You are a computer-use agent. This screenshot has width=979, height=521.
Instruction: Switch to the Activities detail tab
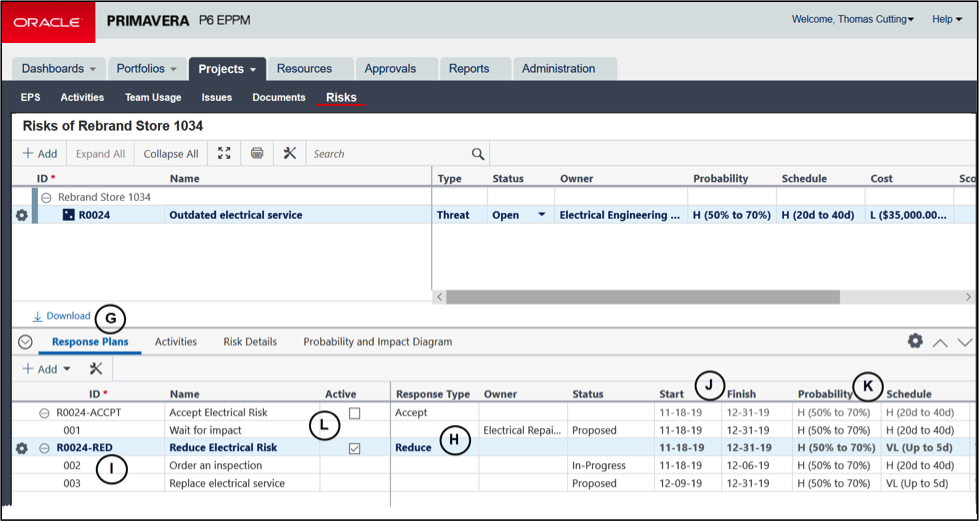pos(175,342)
